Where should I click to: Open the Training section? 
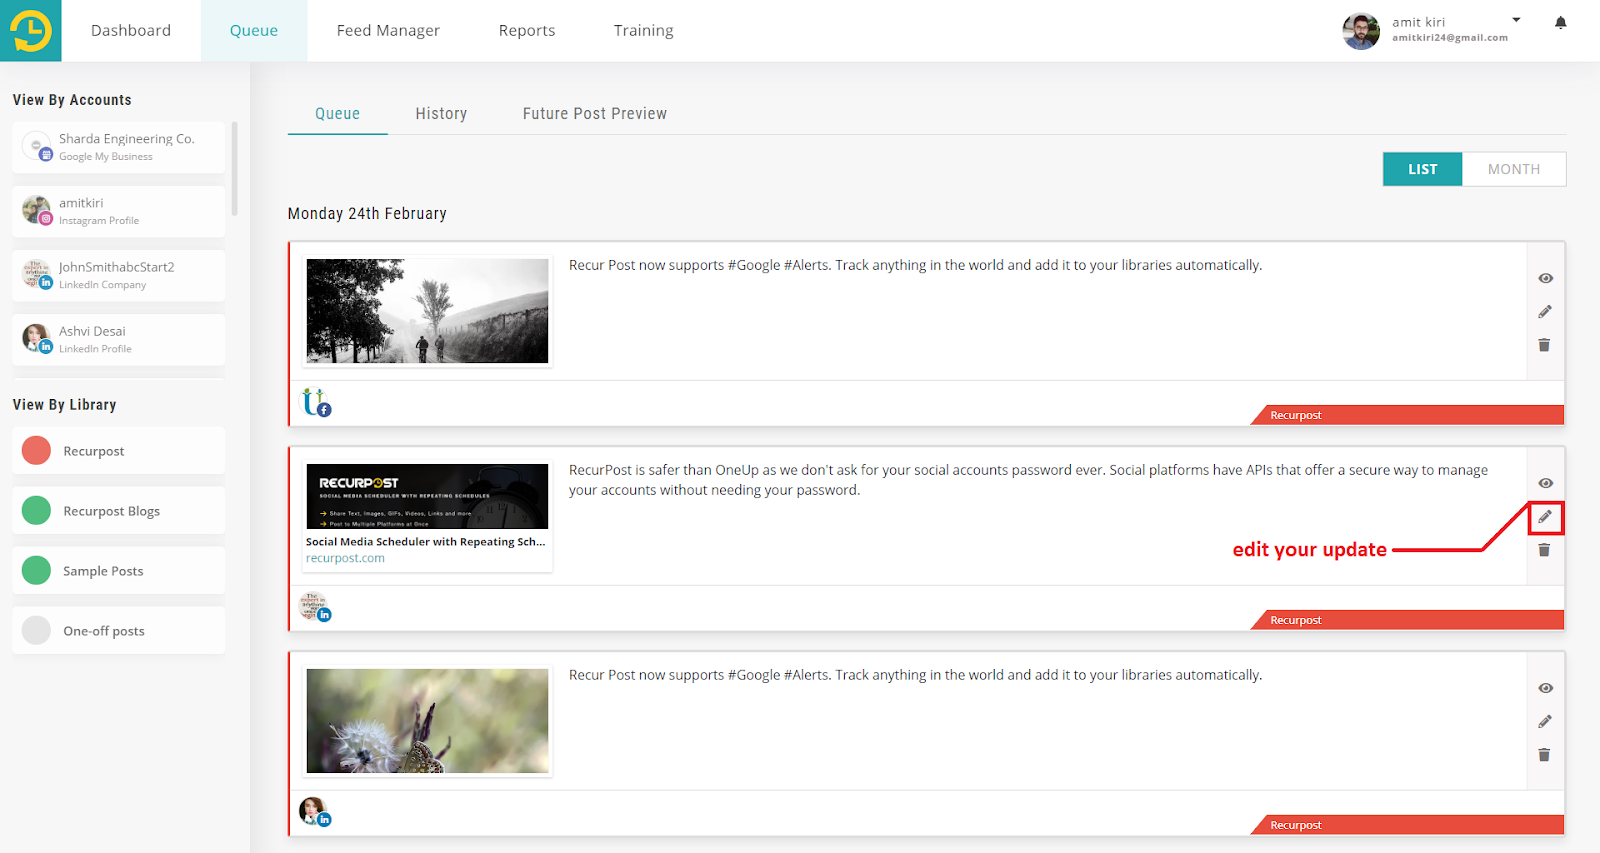pos(644,31)
